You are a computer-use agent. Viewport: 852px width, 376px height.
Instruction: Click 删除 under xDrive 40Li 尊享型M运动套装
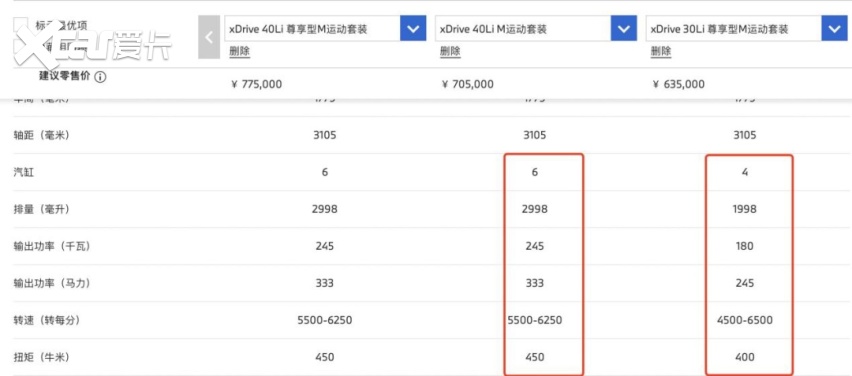240,52
